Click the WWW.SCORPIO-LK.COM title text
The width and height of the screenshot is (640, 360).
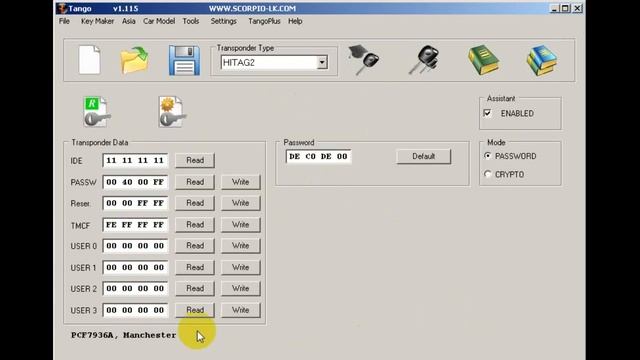coord(252,9)
